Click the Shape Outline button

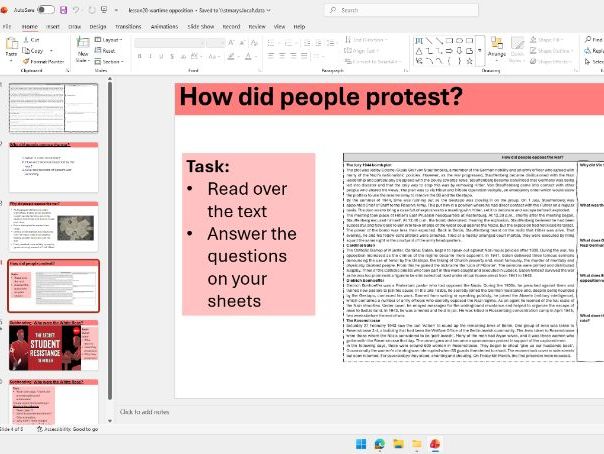551,50
